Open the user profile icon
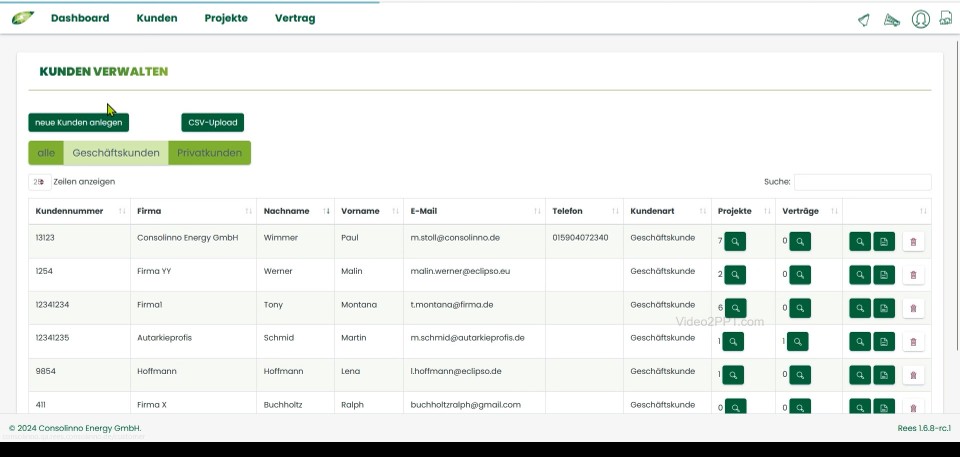 (920, 19)
